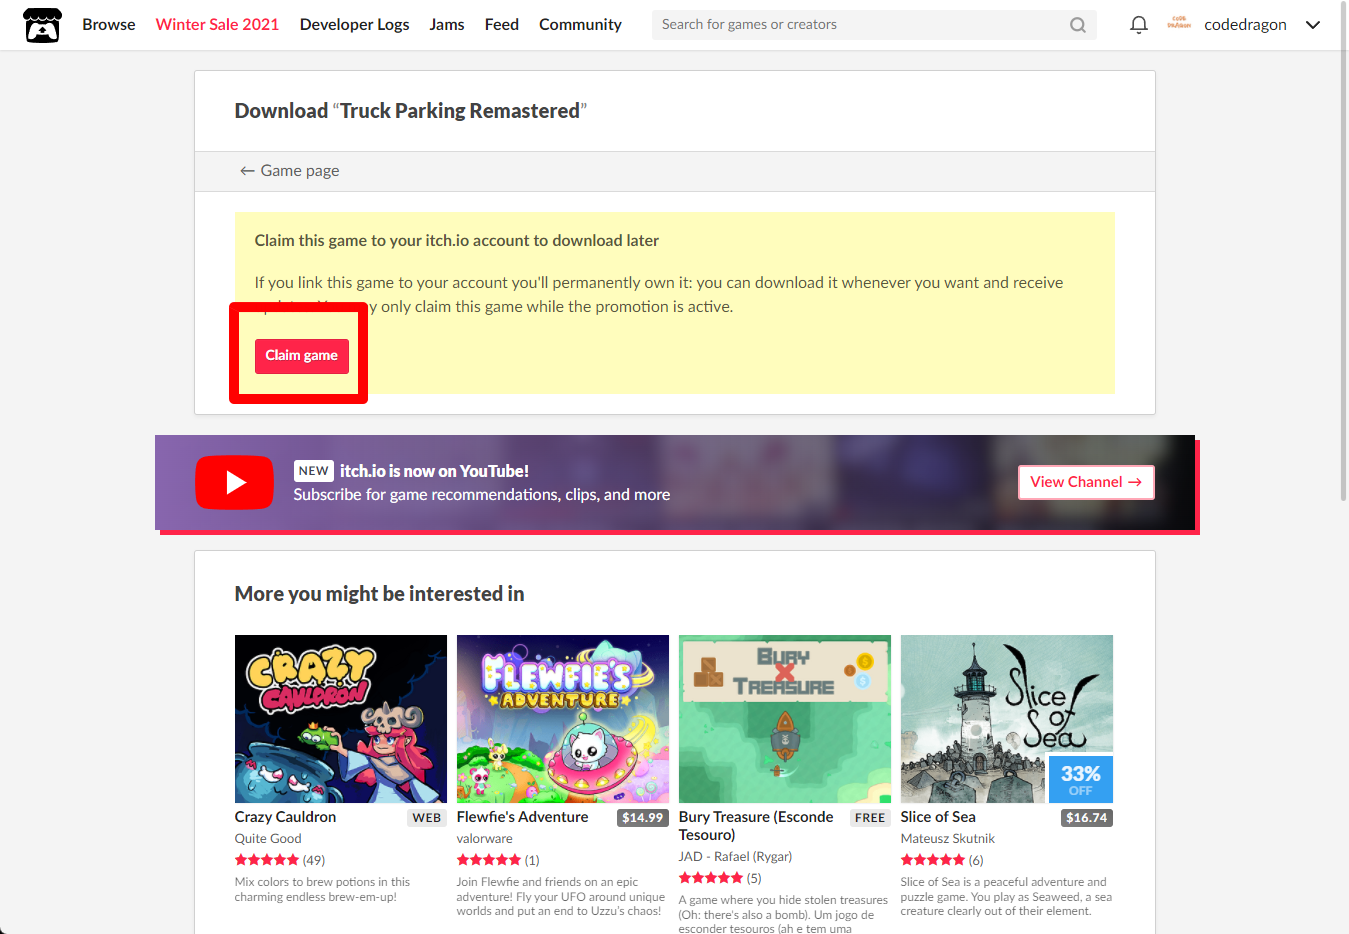Open the Feed page
This screenshot has width=1349, height=934.
click(502, 25)
